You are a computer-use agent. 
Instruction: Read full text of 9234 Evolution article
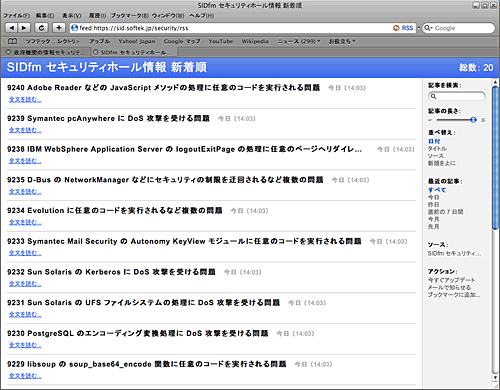[x=25, y=222]
